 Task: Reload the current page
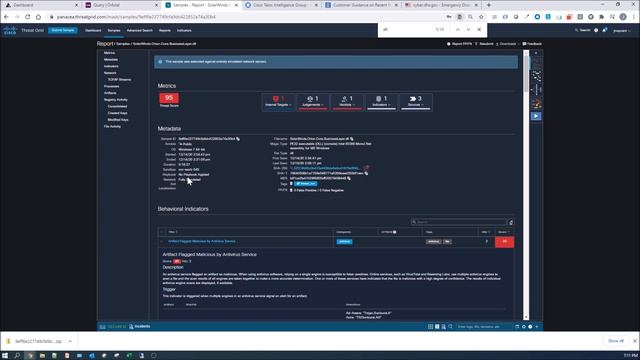coord(27,17)
